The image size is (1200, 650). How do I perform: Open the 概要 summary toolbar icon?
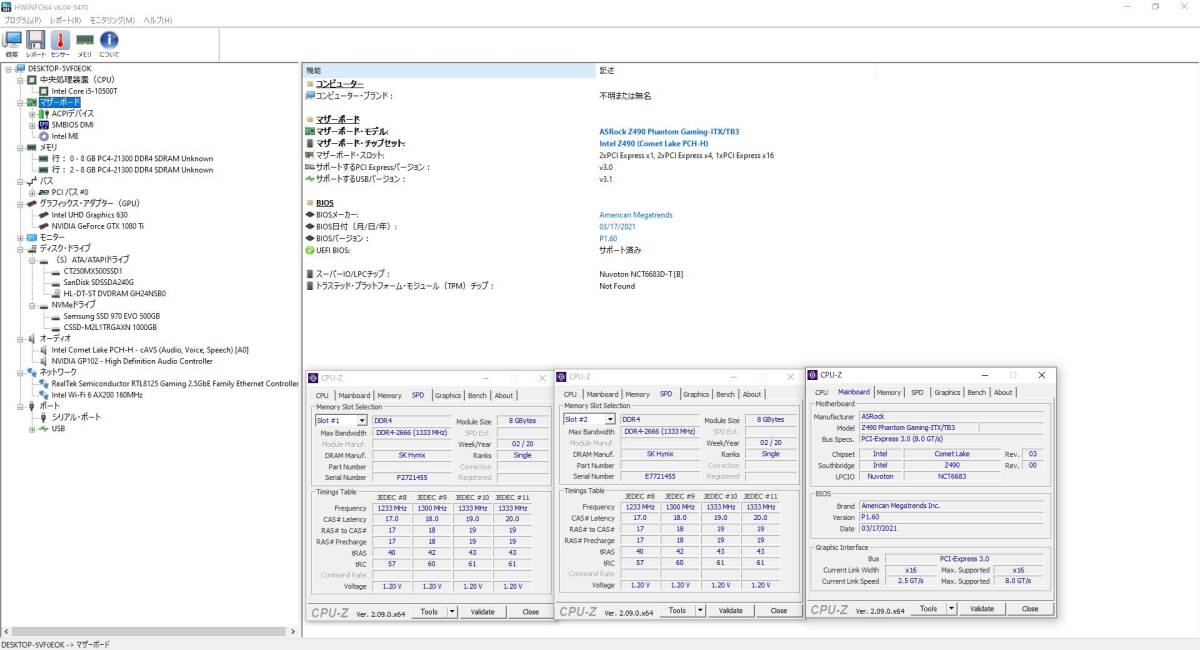point(12,44)
